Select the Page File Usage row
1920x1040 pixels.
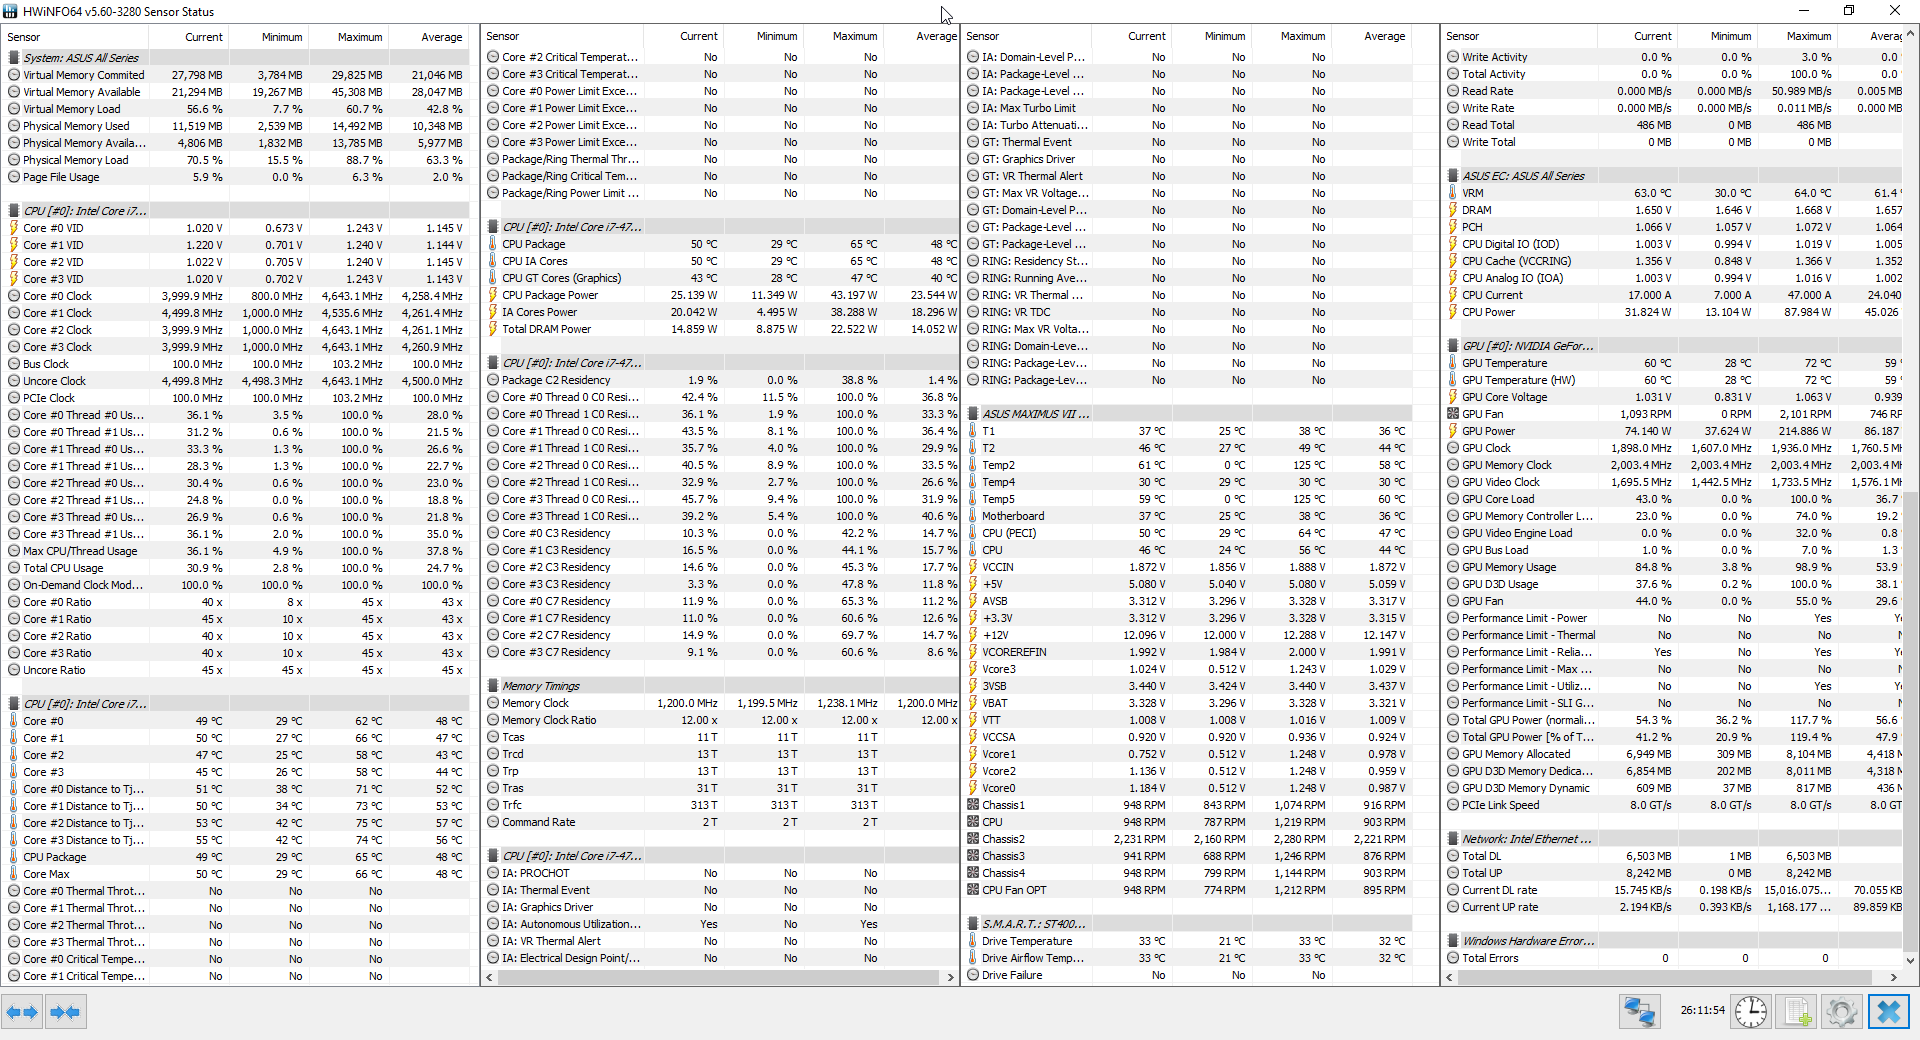point(61,177)
